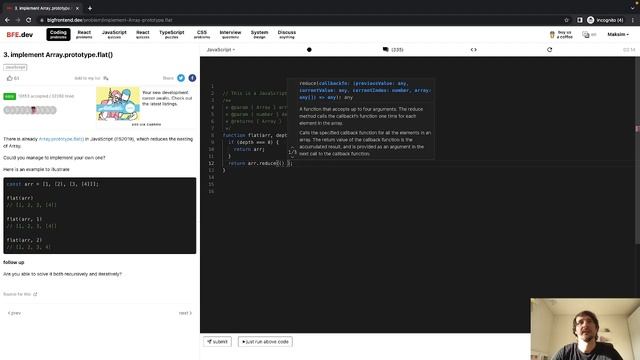Click the 1/3 overload stepper in tooltip
The width and height of the screenshot is (640, 360).
pyautogui.click(x=292, y=152)
